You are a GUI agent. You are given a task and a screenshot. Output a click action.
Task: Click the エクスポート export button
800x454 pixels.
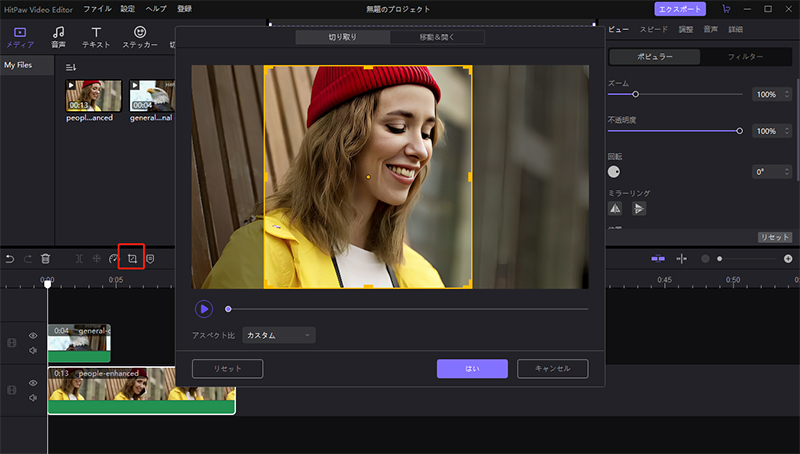pos(680,9)
